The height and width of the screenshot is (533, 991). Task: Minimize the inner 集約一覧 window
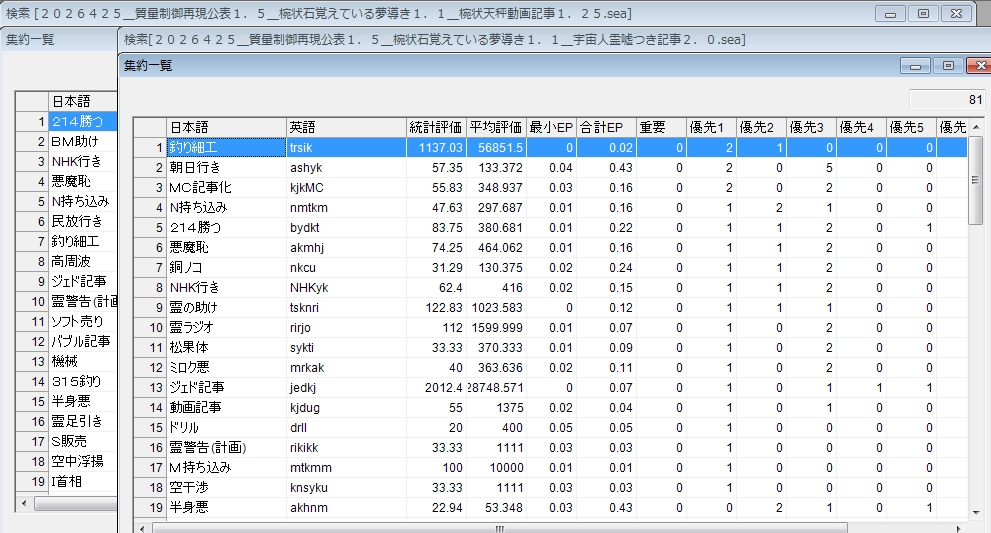[x=915, y=65]
